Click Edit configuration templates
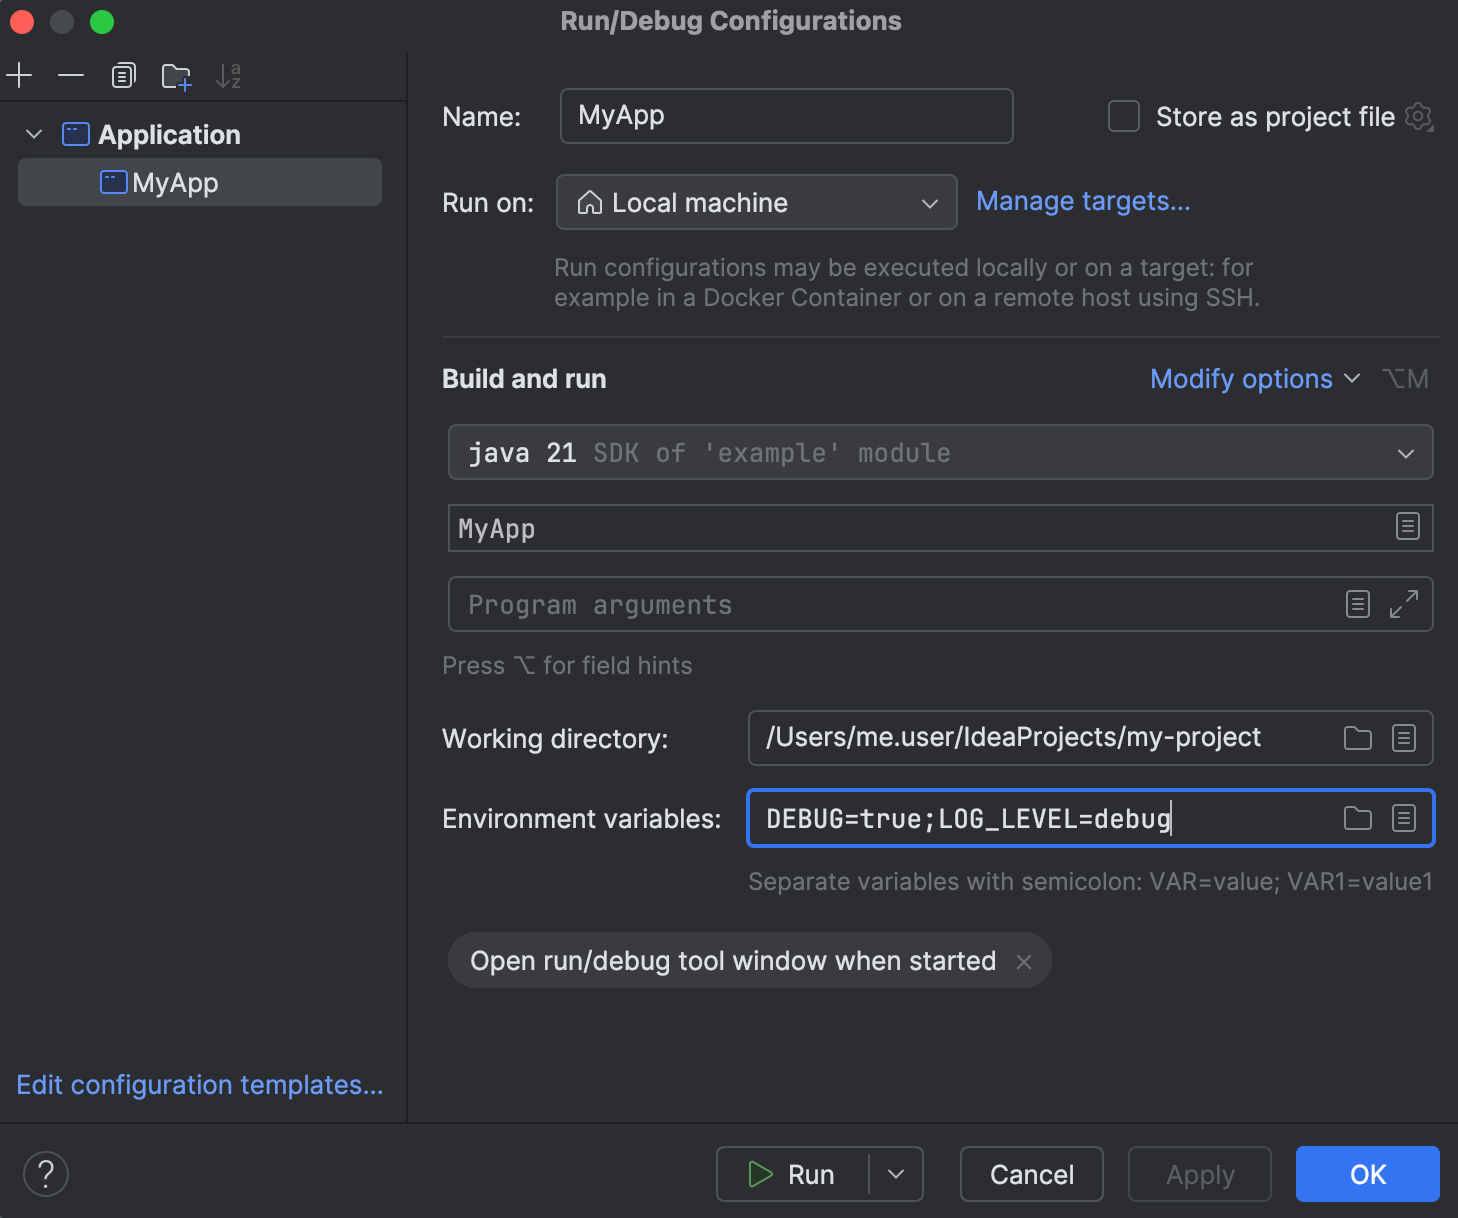The image size is (1458, 1218). click(x=199, y=1085)
